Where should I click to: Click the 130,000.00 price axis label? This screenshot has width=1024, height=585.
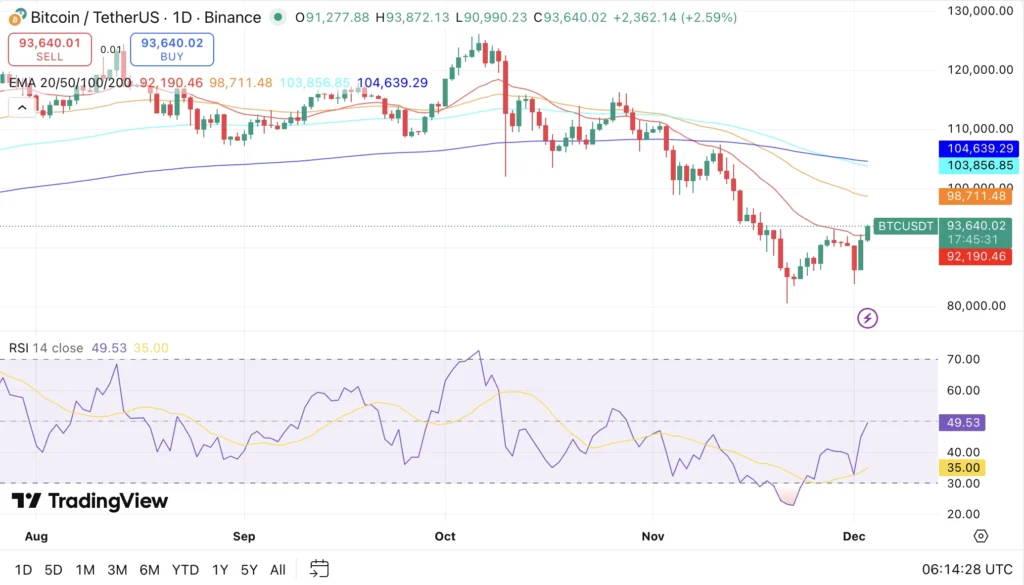click(x=980, y=10)
